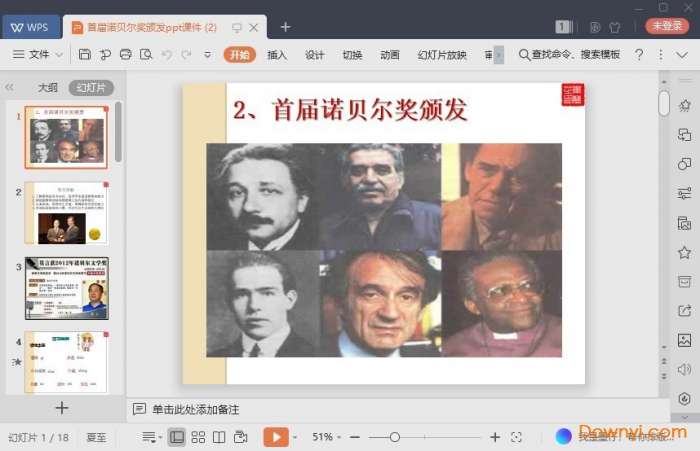Click the fit slide to window icon
Screen dimensions: 700x451
[x=516, y=437]
